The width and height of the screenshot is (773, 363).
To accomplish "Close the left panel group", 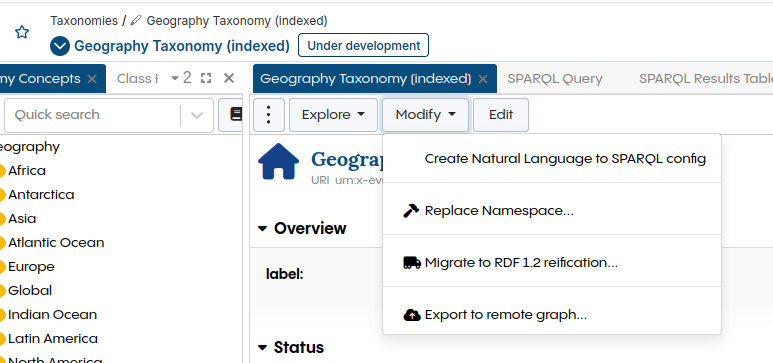I will pos(229,78).
